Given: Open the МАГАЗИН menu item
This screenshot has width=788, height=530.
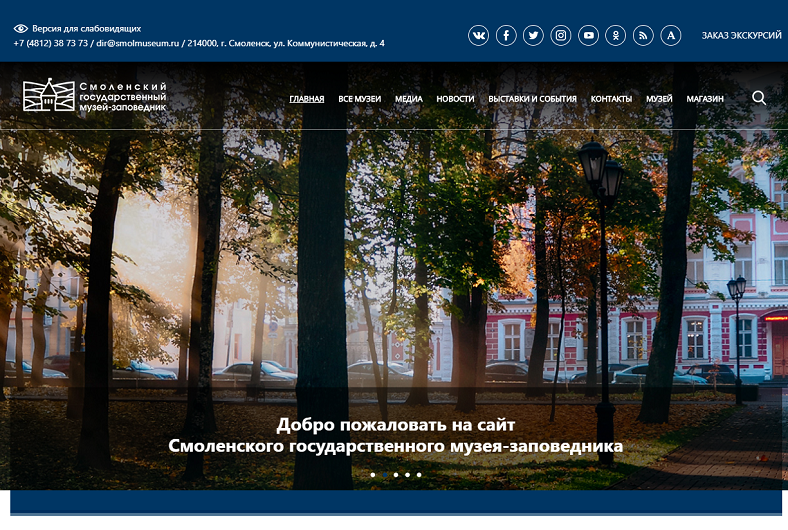Looking at the screenshot, I should coord(705,99).
